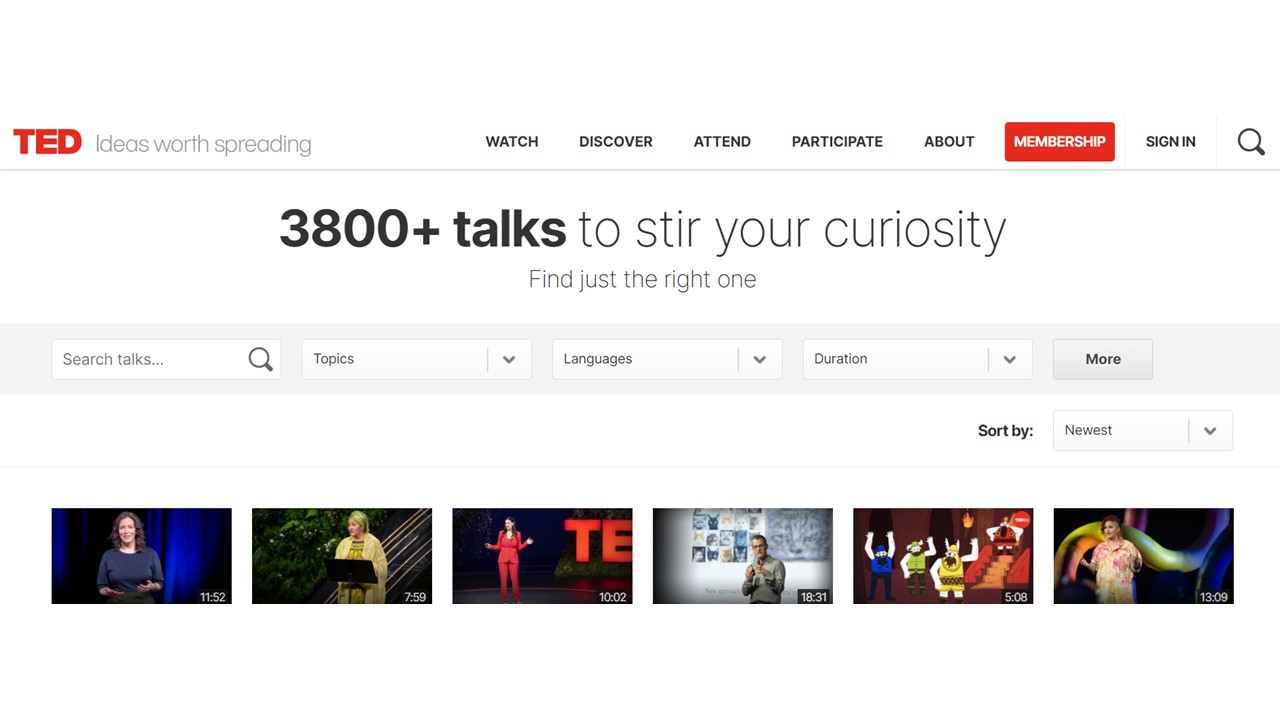Expand the Topics dropdown arrow

(509, 359)
